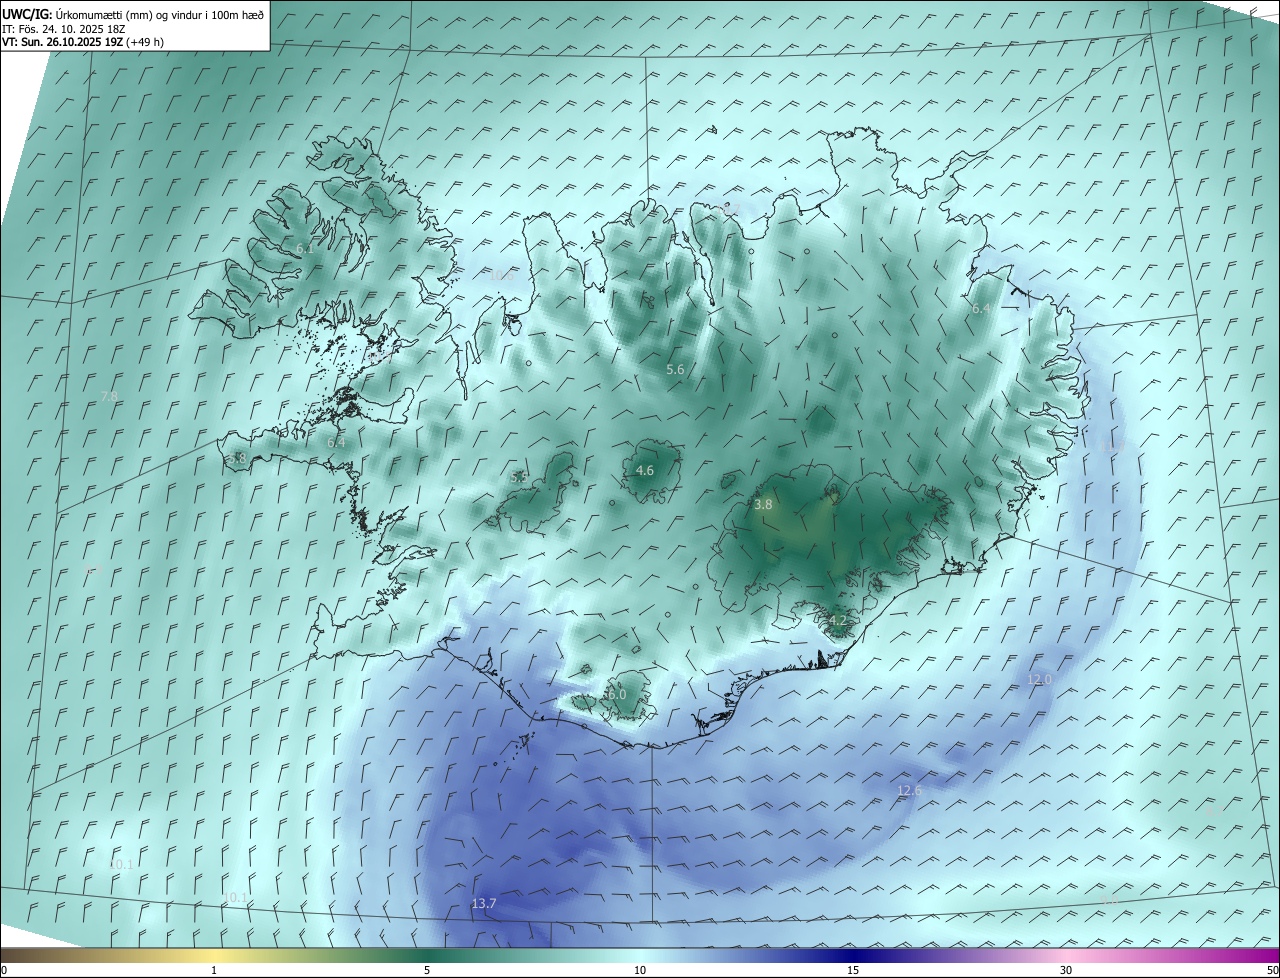Click the 3.8 value label on Vatnajökull

click(763, 505)
